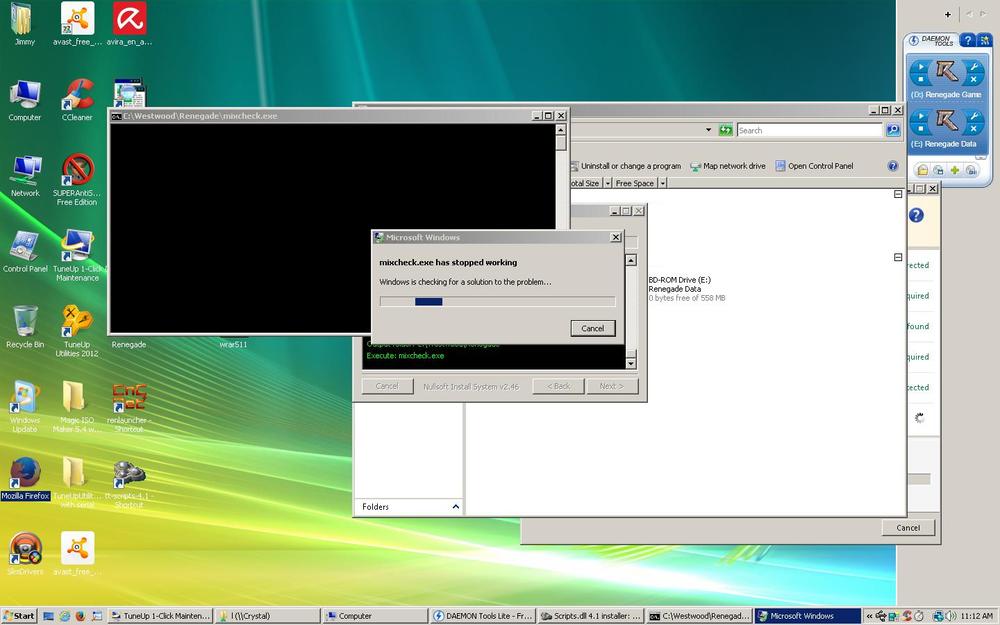
Task: Click DAEMON Tools gadget star options icon
Action: [985, 40]
